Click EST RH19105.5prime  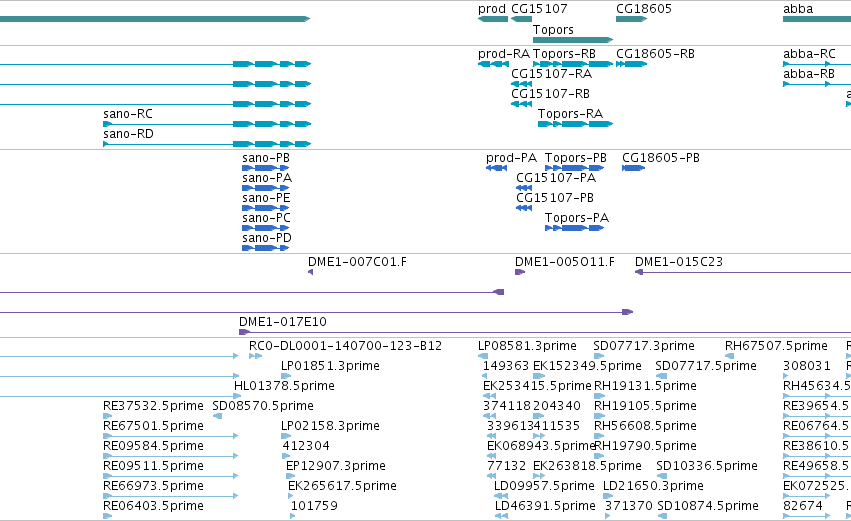pyautogui.click(x=600, y=417)
